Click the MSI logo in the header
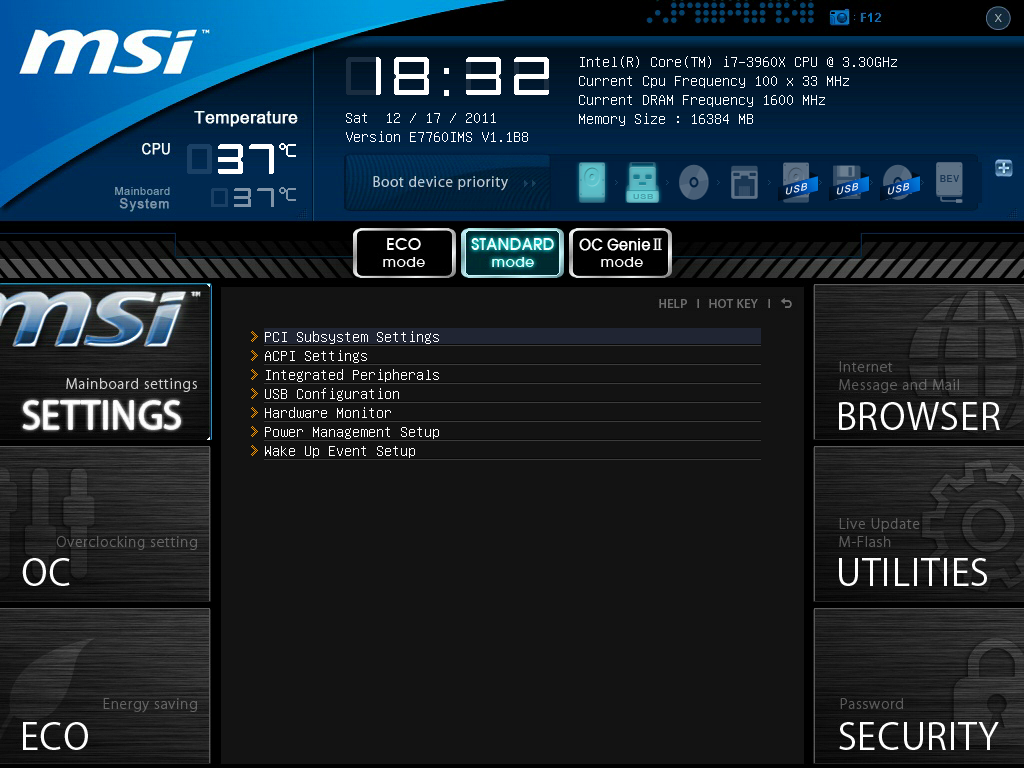The image size is (1024, 768). (x=112, y=51)
